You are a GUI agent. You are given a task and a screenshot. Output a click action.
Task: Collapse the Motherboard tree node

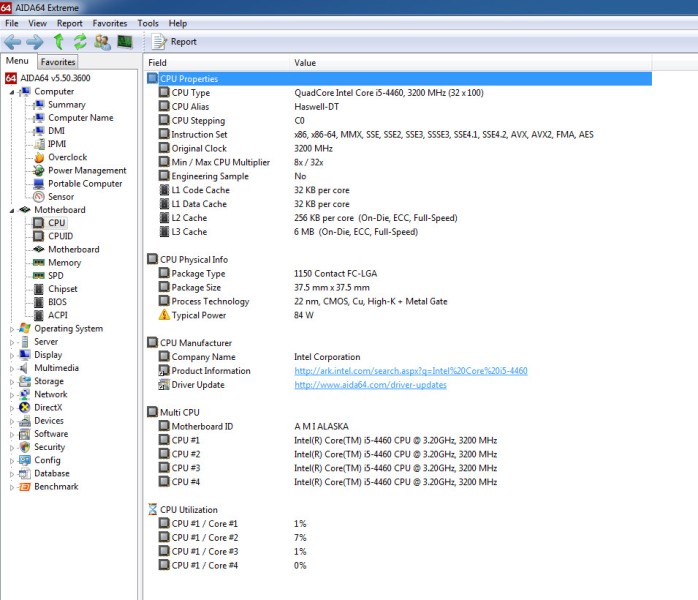pos(13,210)
